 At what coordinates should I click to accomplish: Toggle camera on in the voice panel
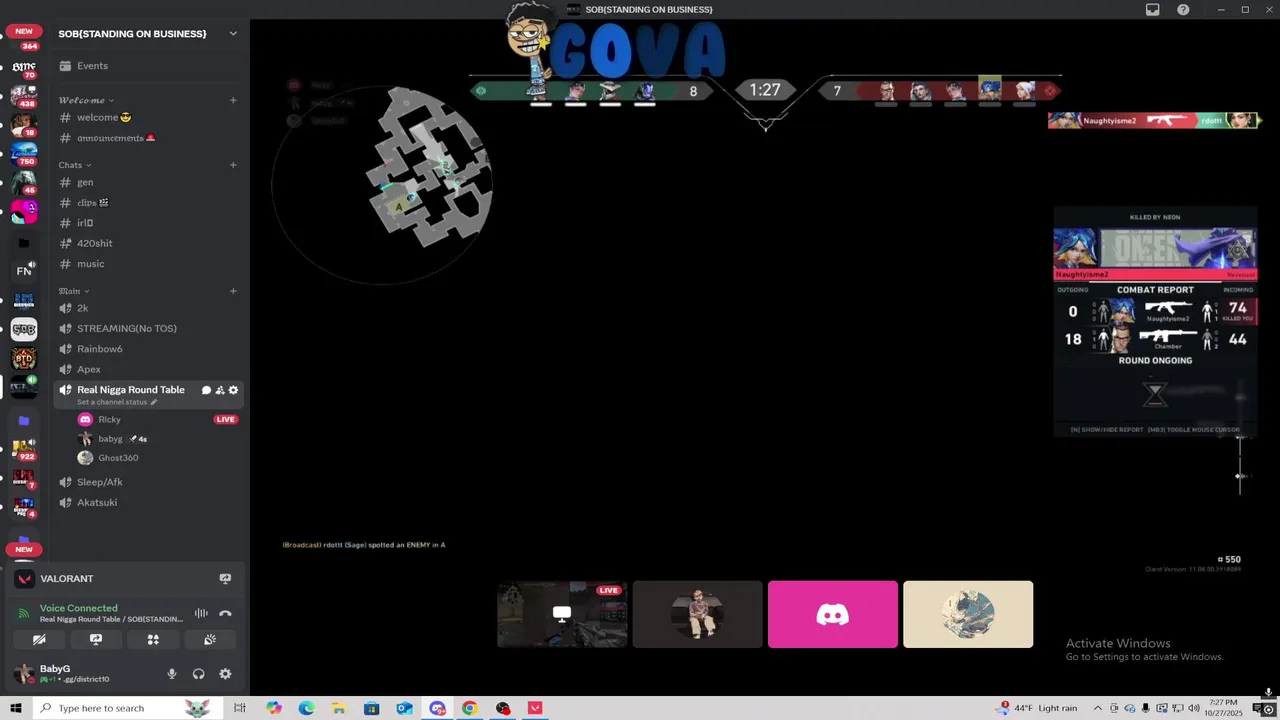pos(39,640)
